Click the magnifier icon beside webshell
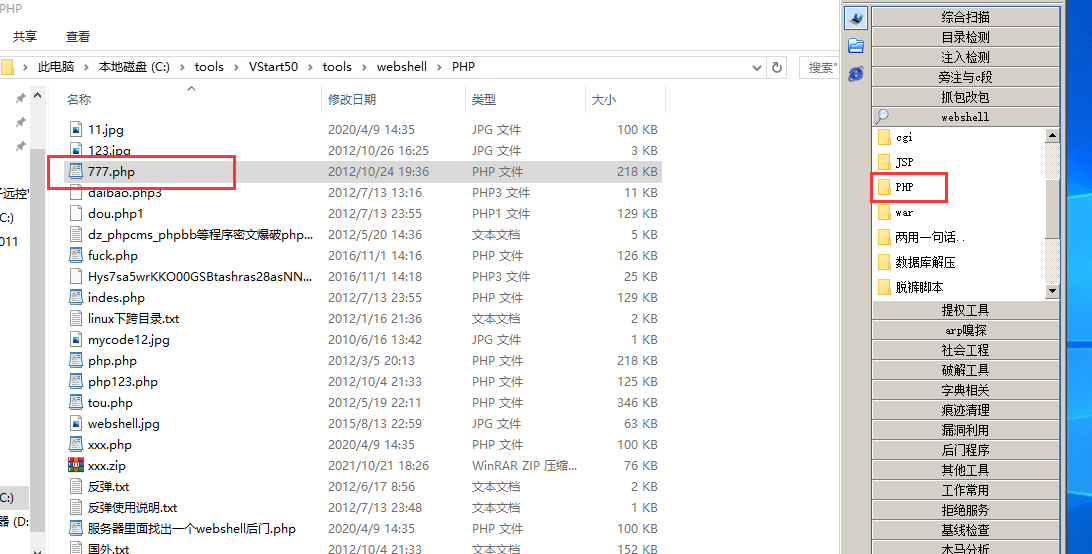1092x554 pixels. (x=882, y=117)
